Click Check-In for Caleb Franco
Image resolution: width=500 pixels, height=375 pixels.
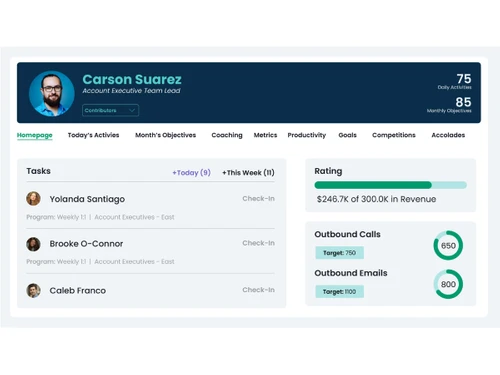(x=258, y=290)
